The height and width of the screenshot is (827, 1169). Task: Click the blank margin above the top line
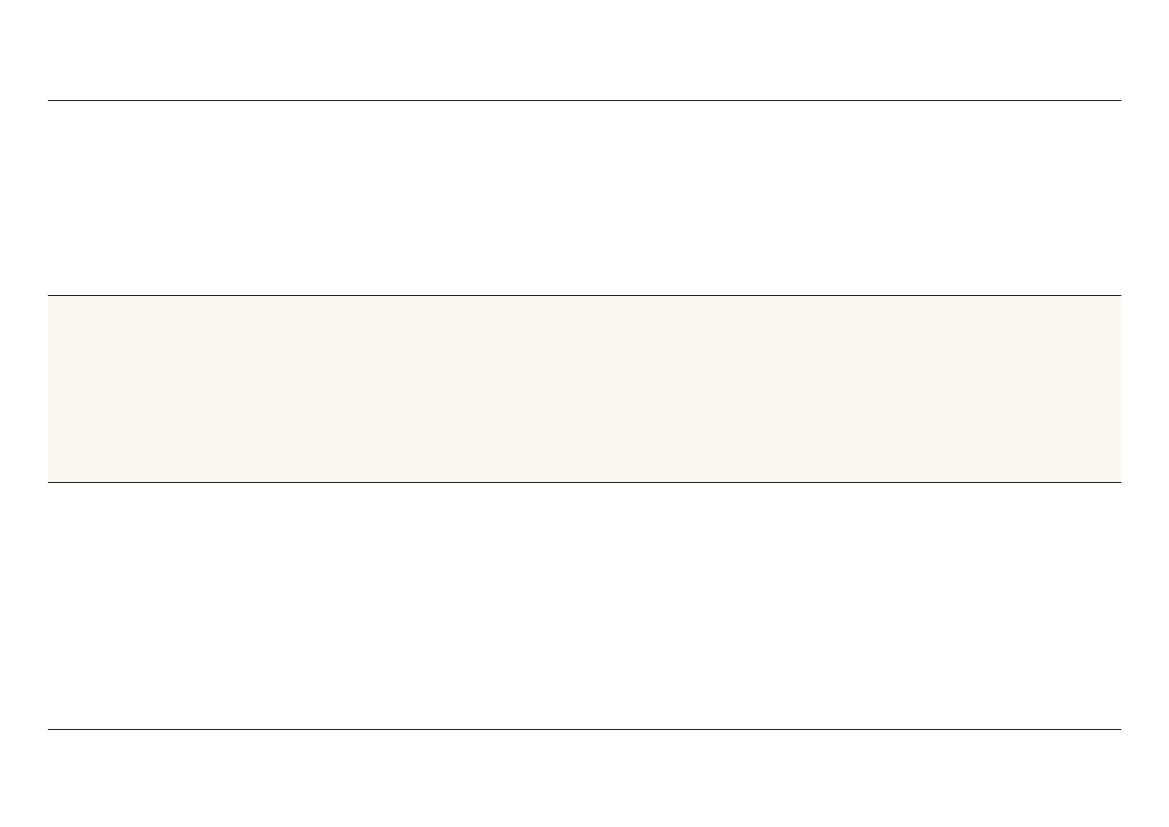click(x=584, y=49)
